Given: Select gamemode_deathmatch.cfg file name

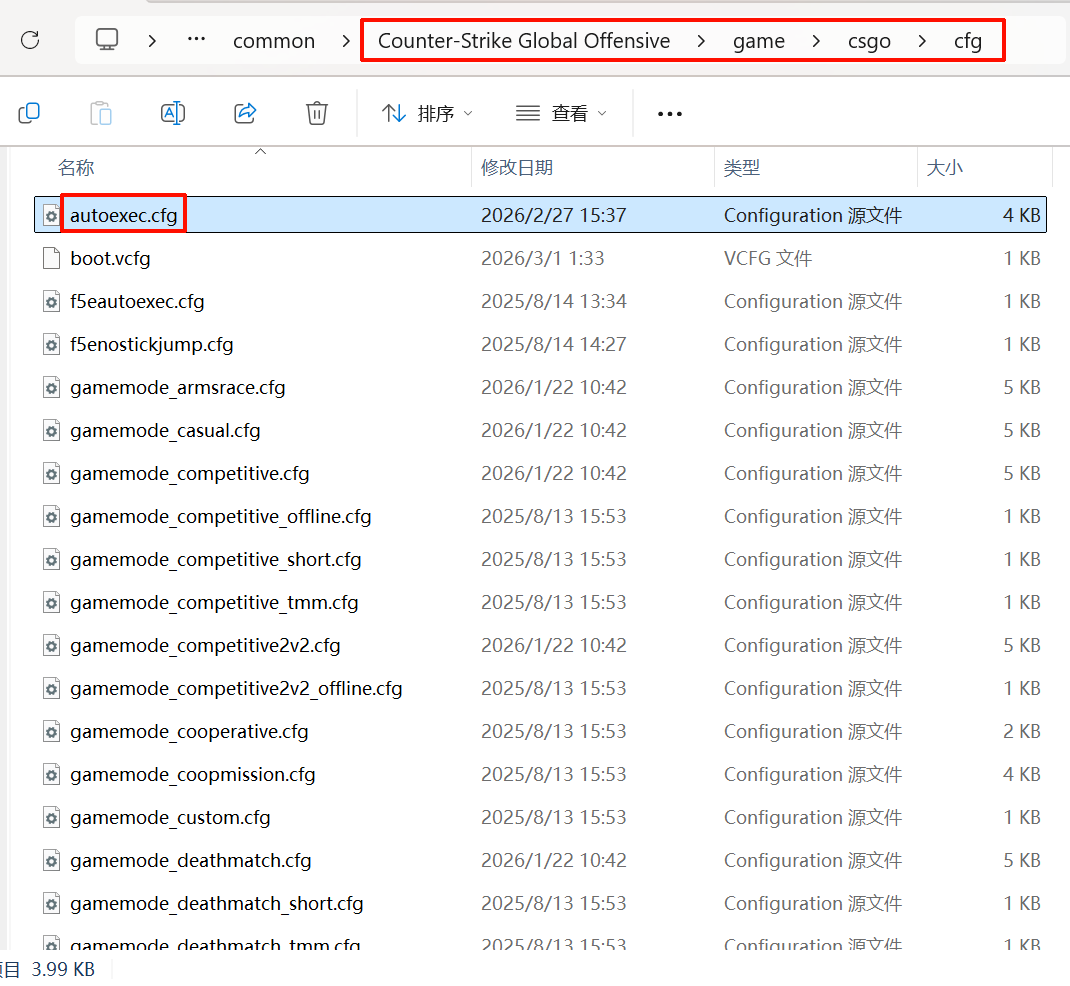Looking at the screenshot, I should (190, 860).
